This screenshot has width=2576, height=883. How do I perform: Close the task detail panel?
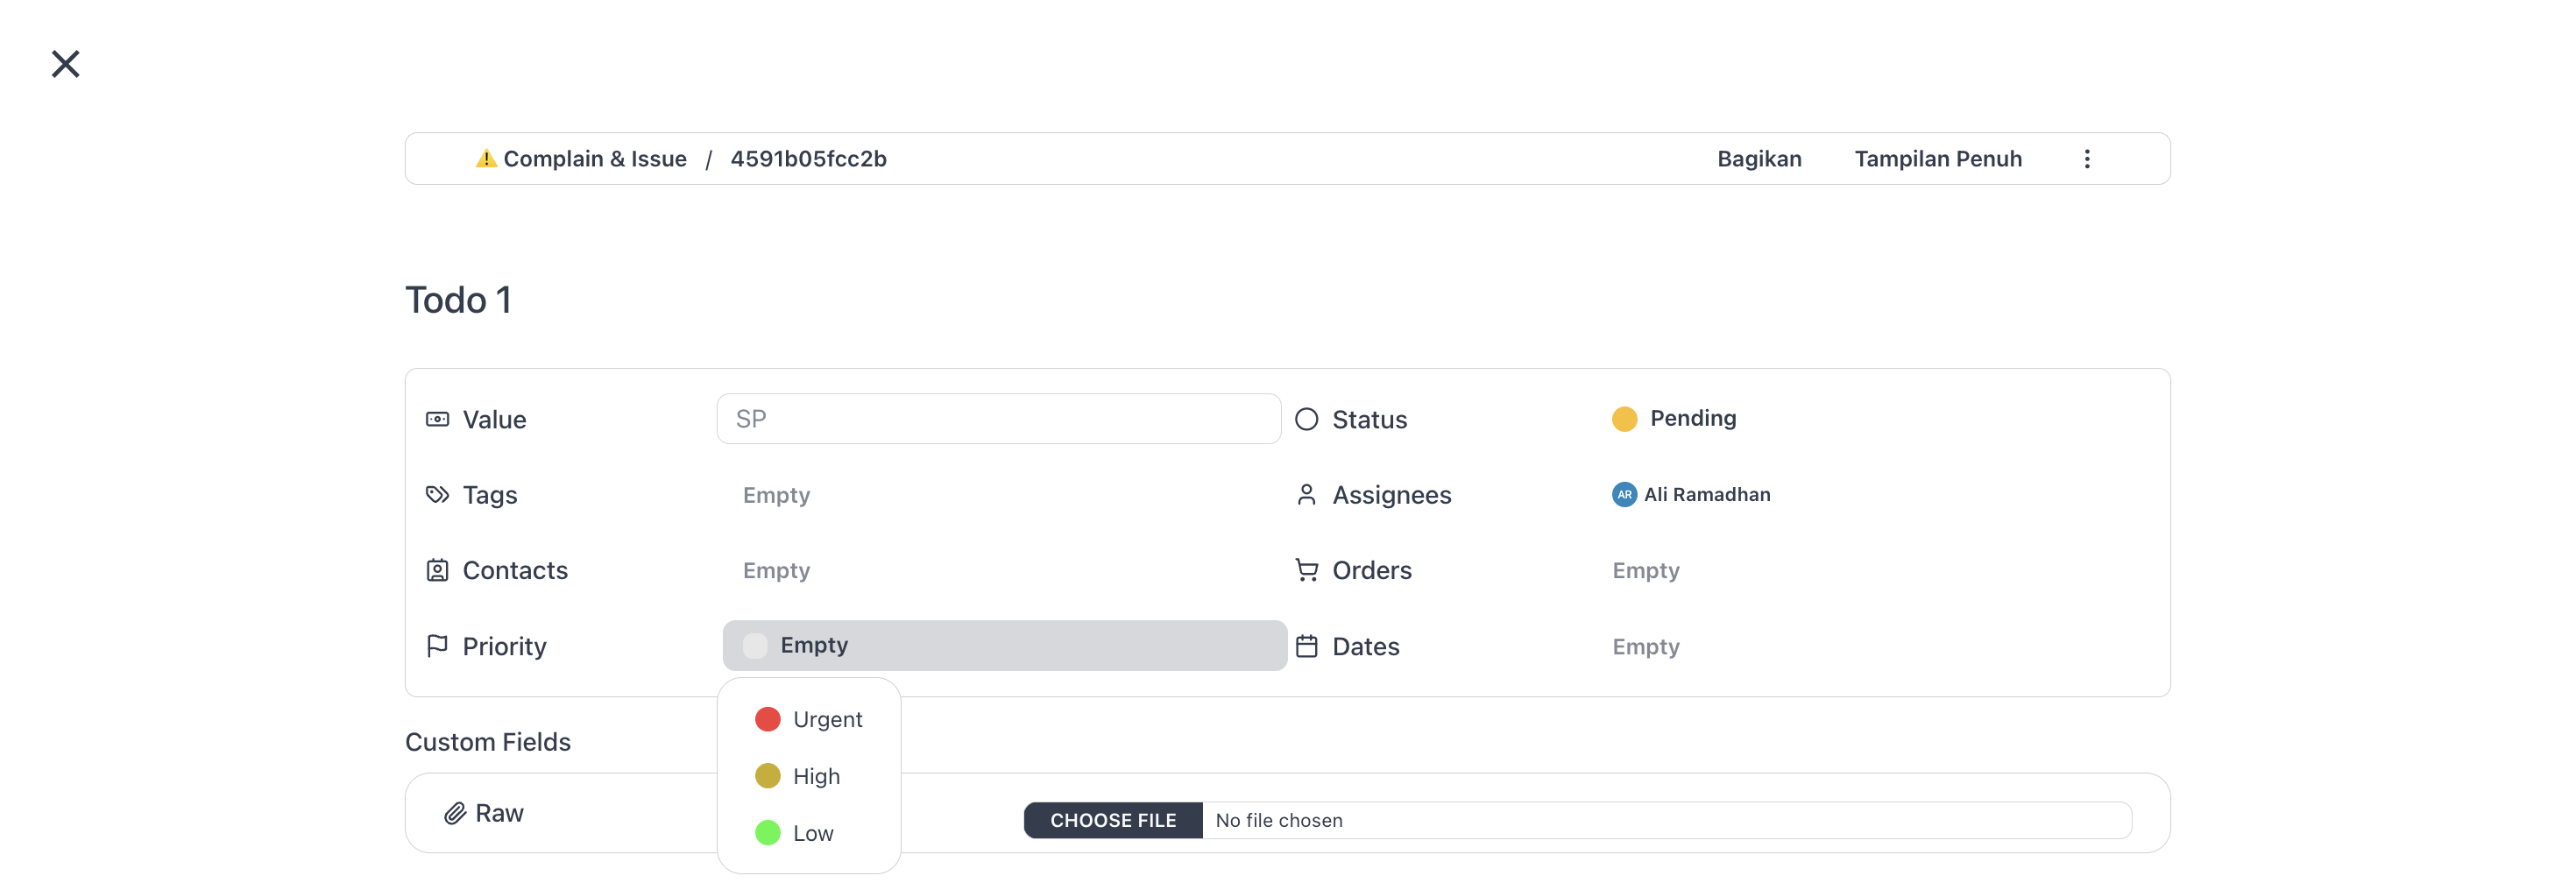(66, 64)
